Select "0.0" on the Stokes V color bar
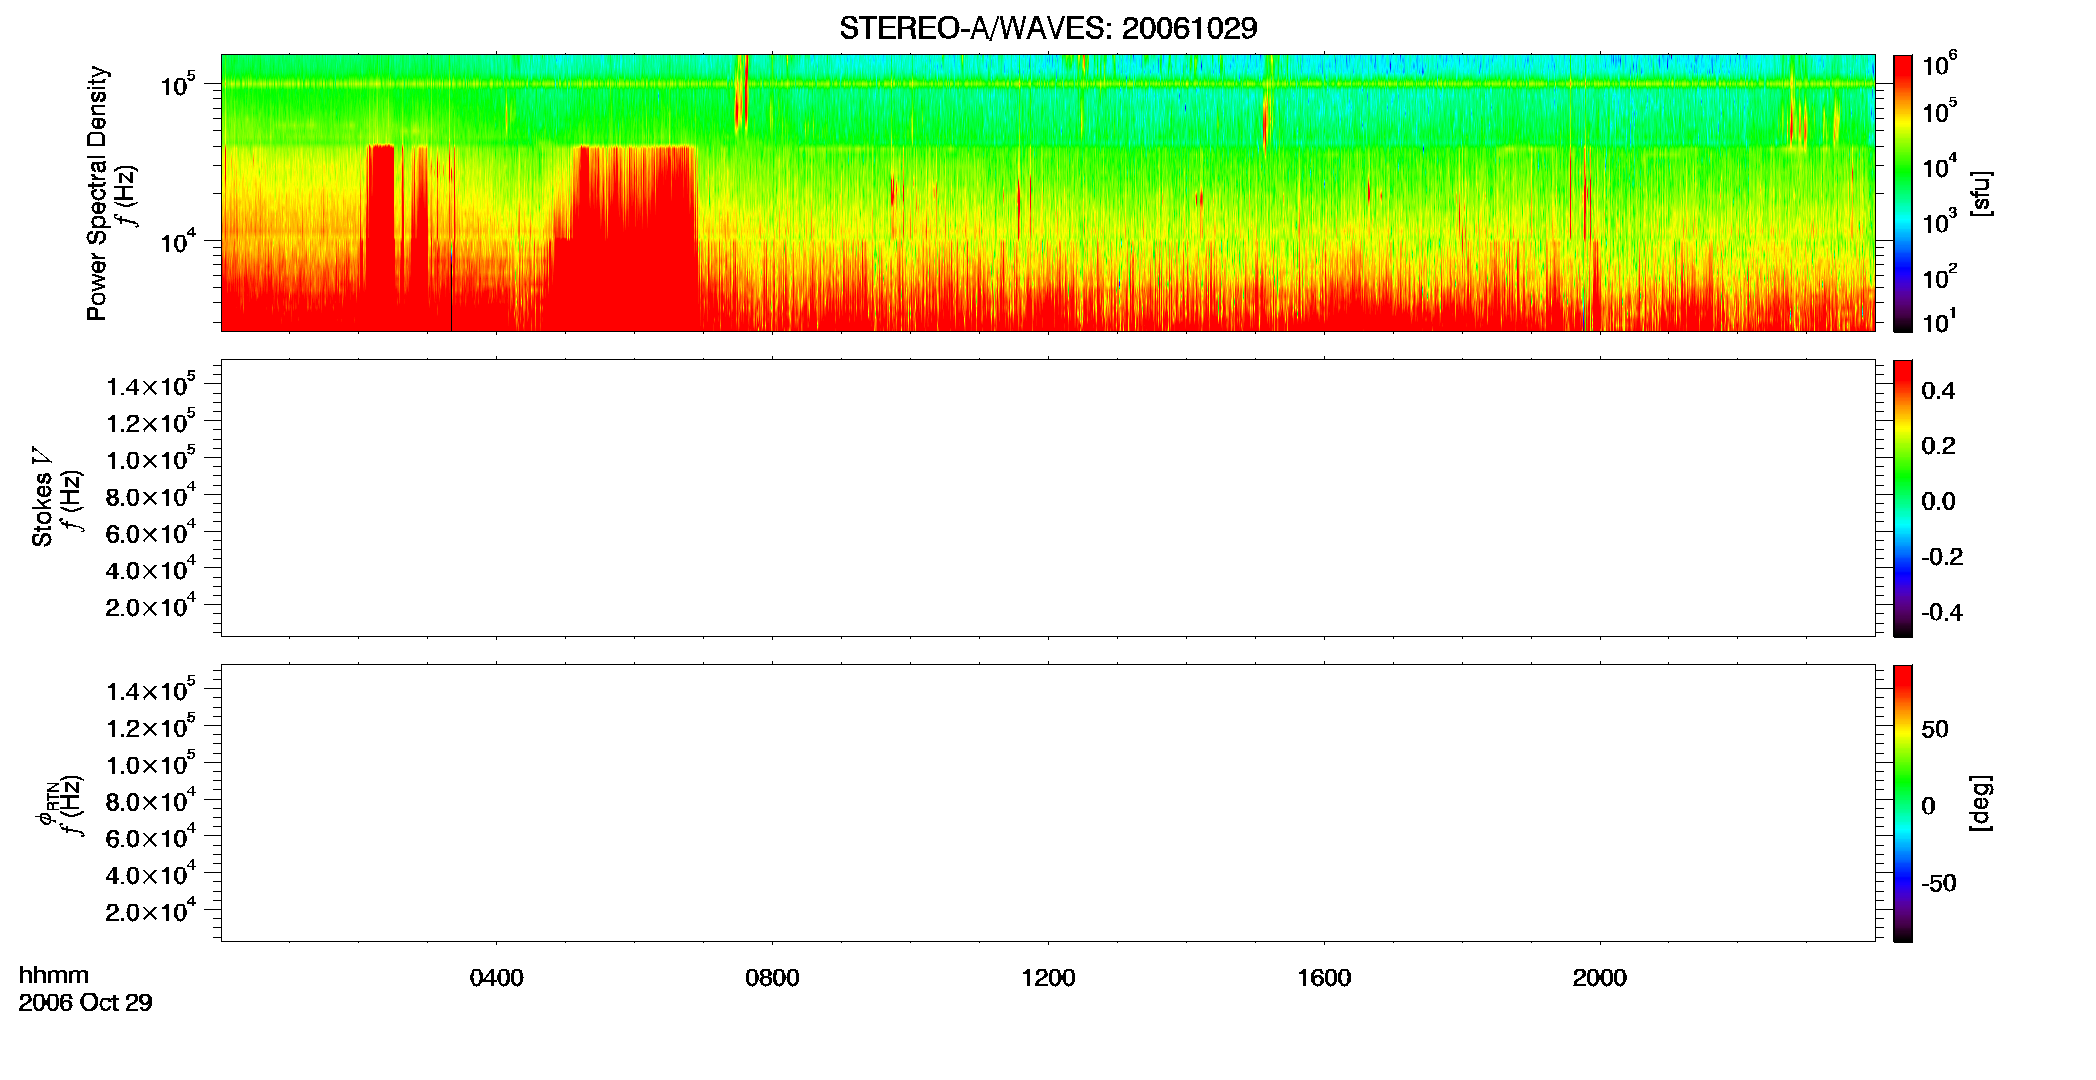Image resolution: width=2096 pixels, height=1080 pixels. pos(1938,502)
